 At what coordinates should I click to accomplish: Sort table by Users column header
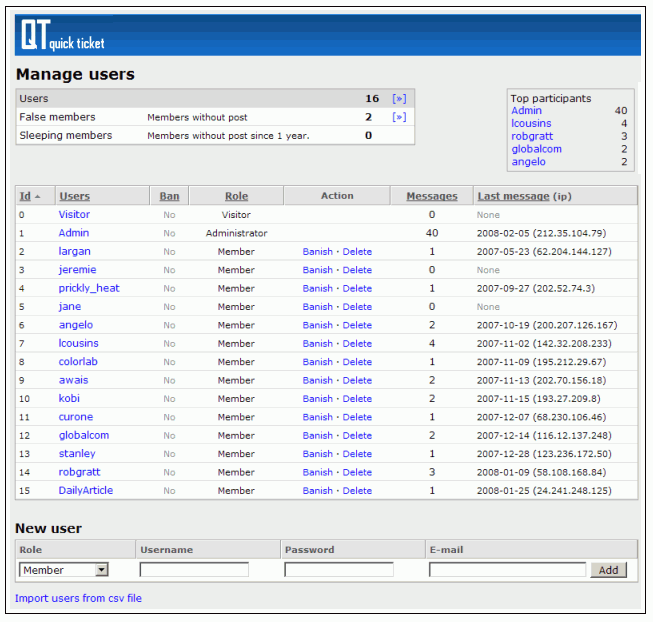pyautogui.click(x=74, y=196)
